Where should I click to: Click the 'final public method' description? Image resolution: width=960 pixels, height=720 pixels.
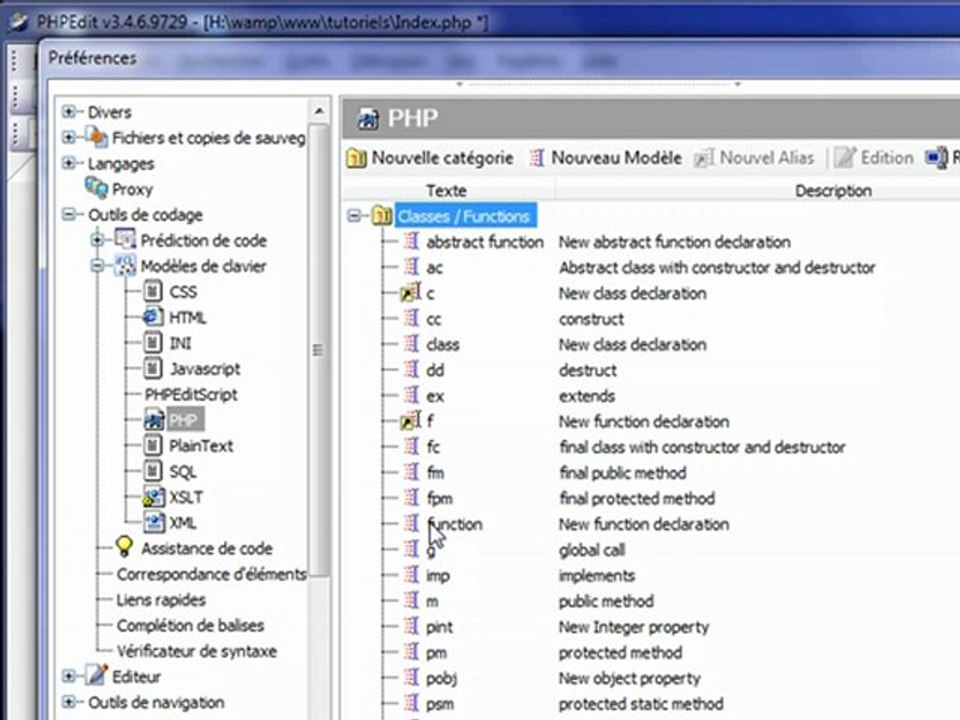coord(622,473)
